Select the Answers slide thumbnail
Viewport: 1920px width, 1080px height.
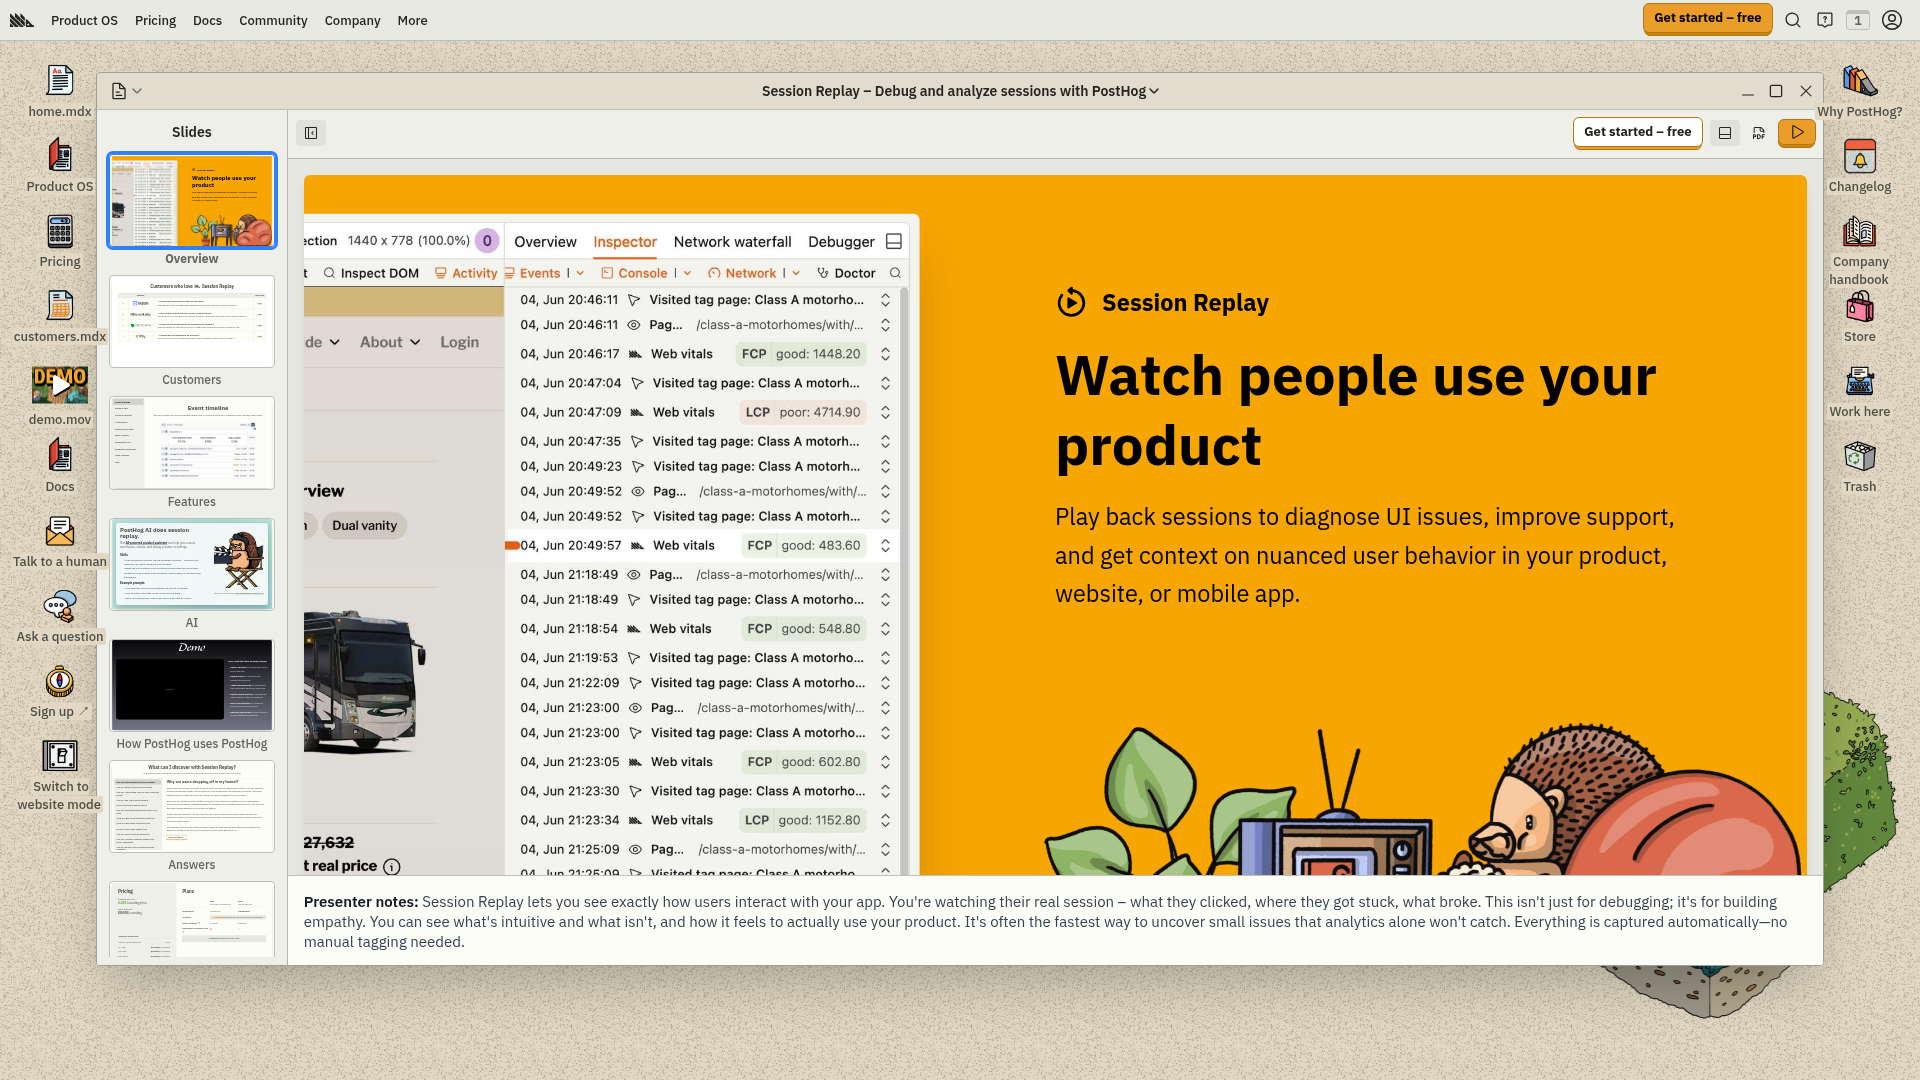pos(192,806)
